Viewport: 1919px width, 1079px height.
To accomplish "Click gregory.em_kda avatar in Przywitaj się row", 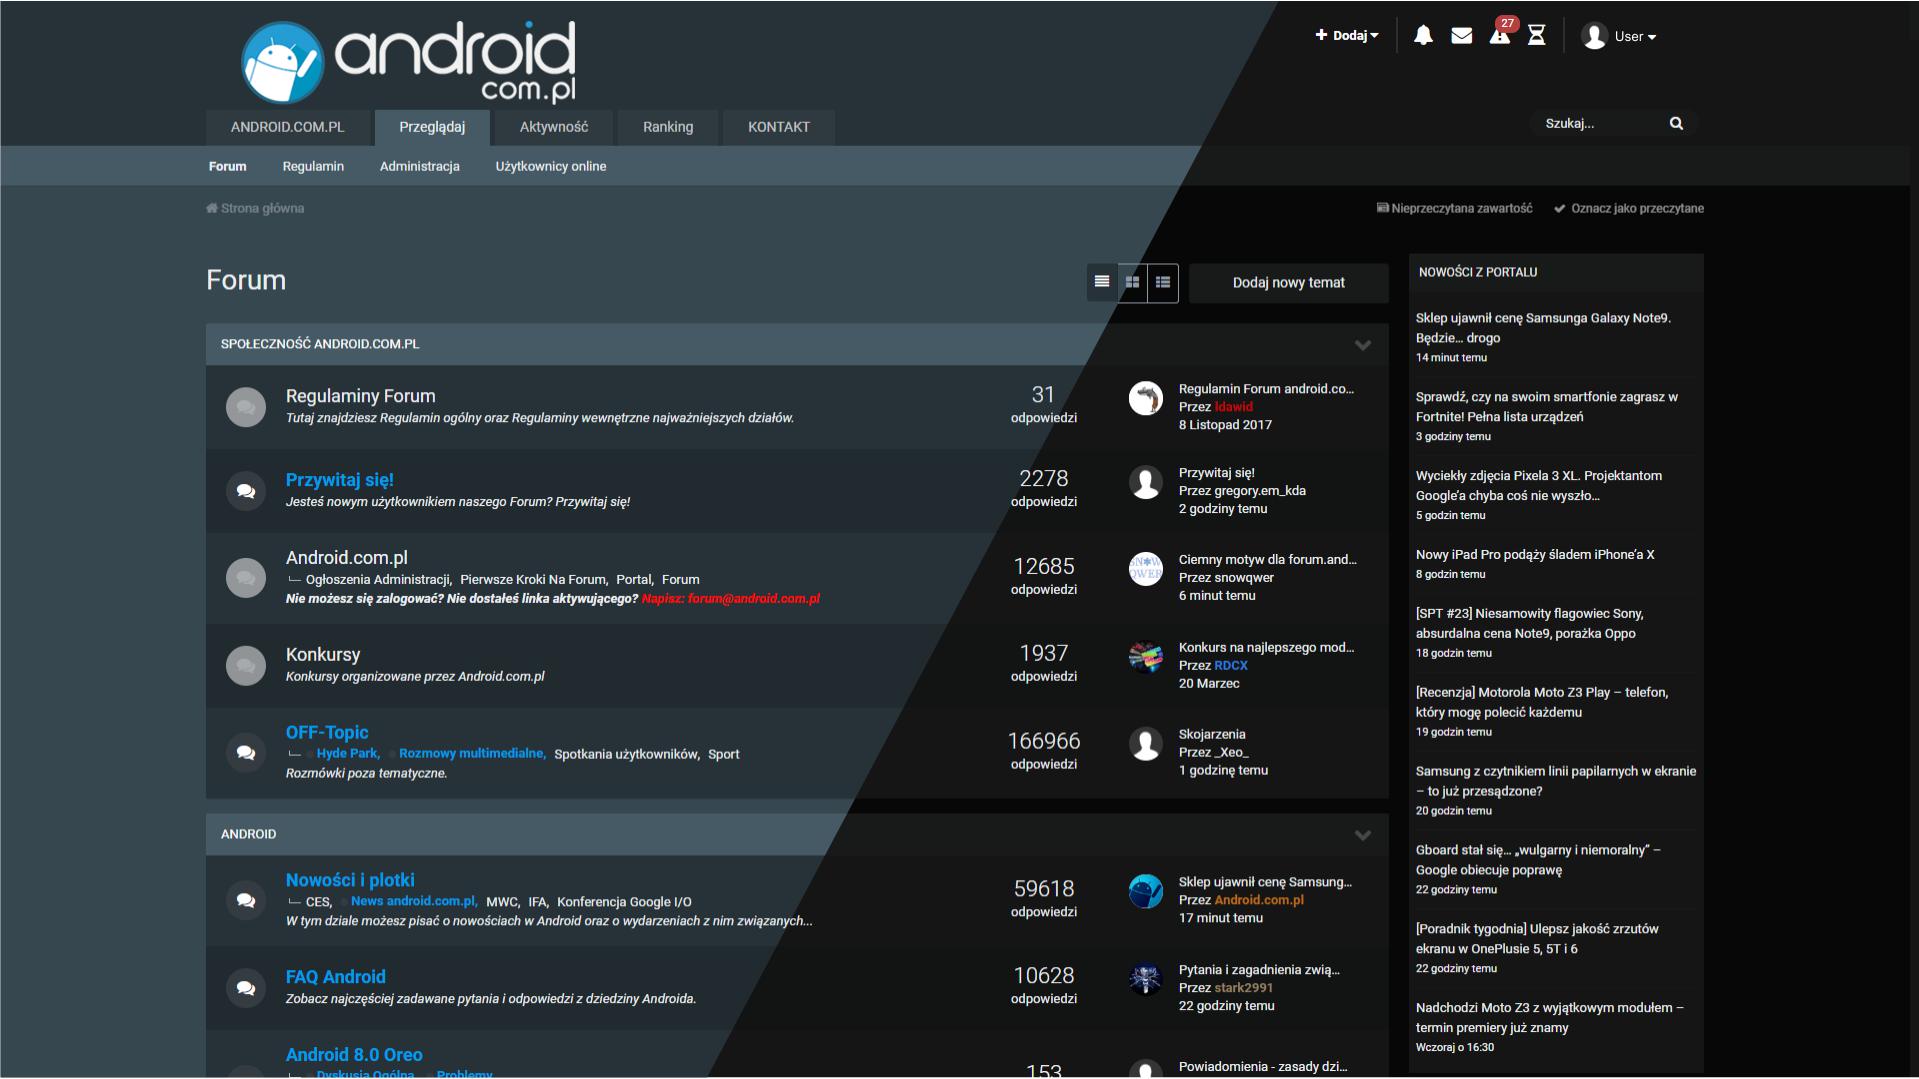I will (x=1146, y=482).
